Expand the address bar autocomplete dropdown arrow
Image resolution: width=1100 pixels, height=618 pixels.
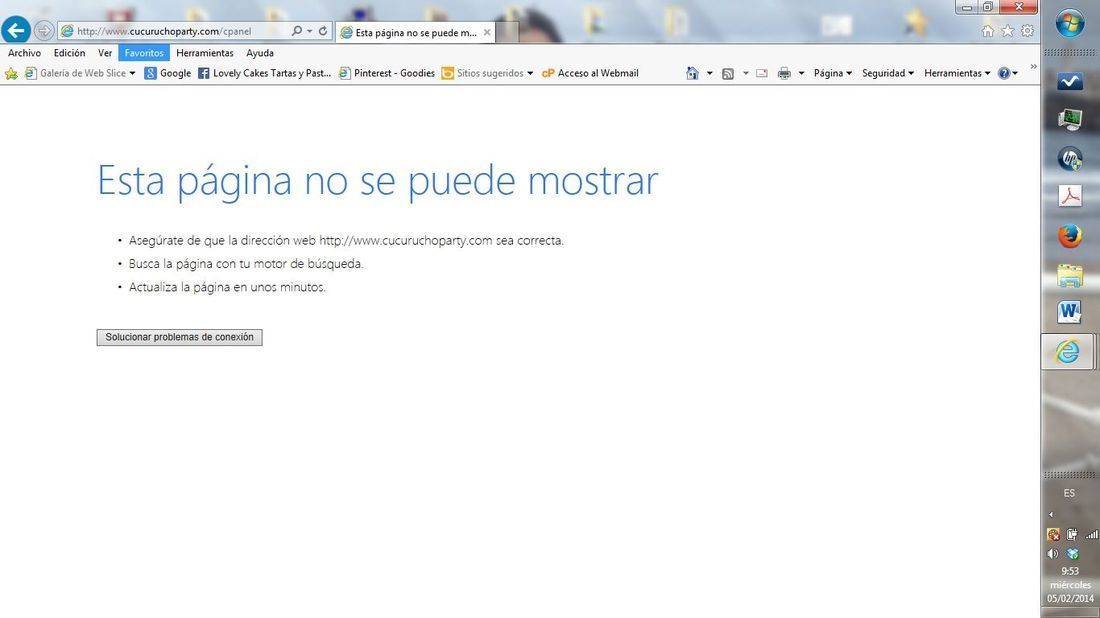coord(309,31)
